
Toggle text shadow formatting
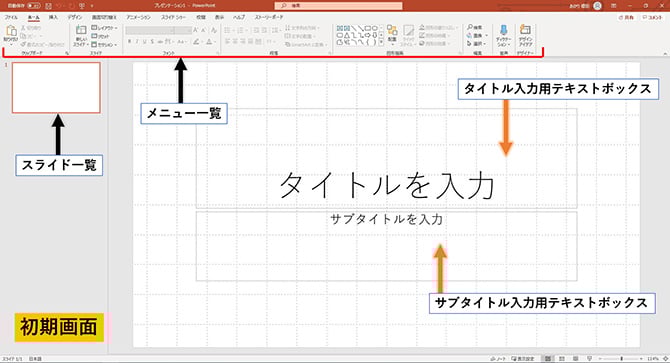click(x=152, y=42)
